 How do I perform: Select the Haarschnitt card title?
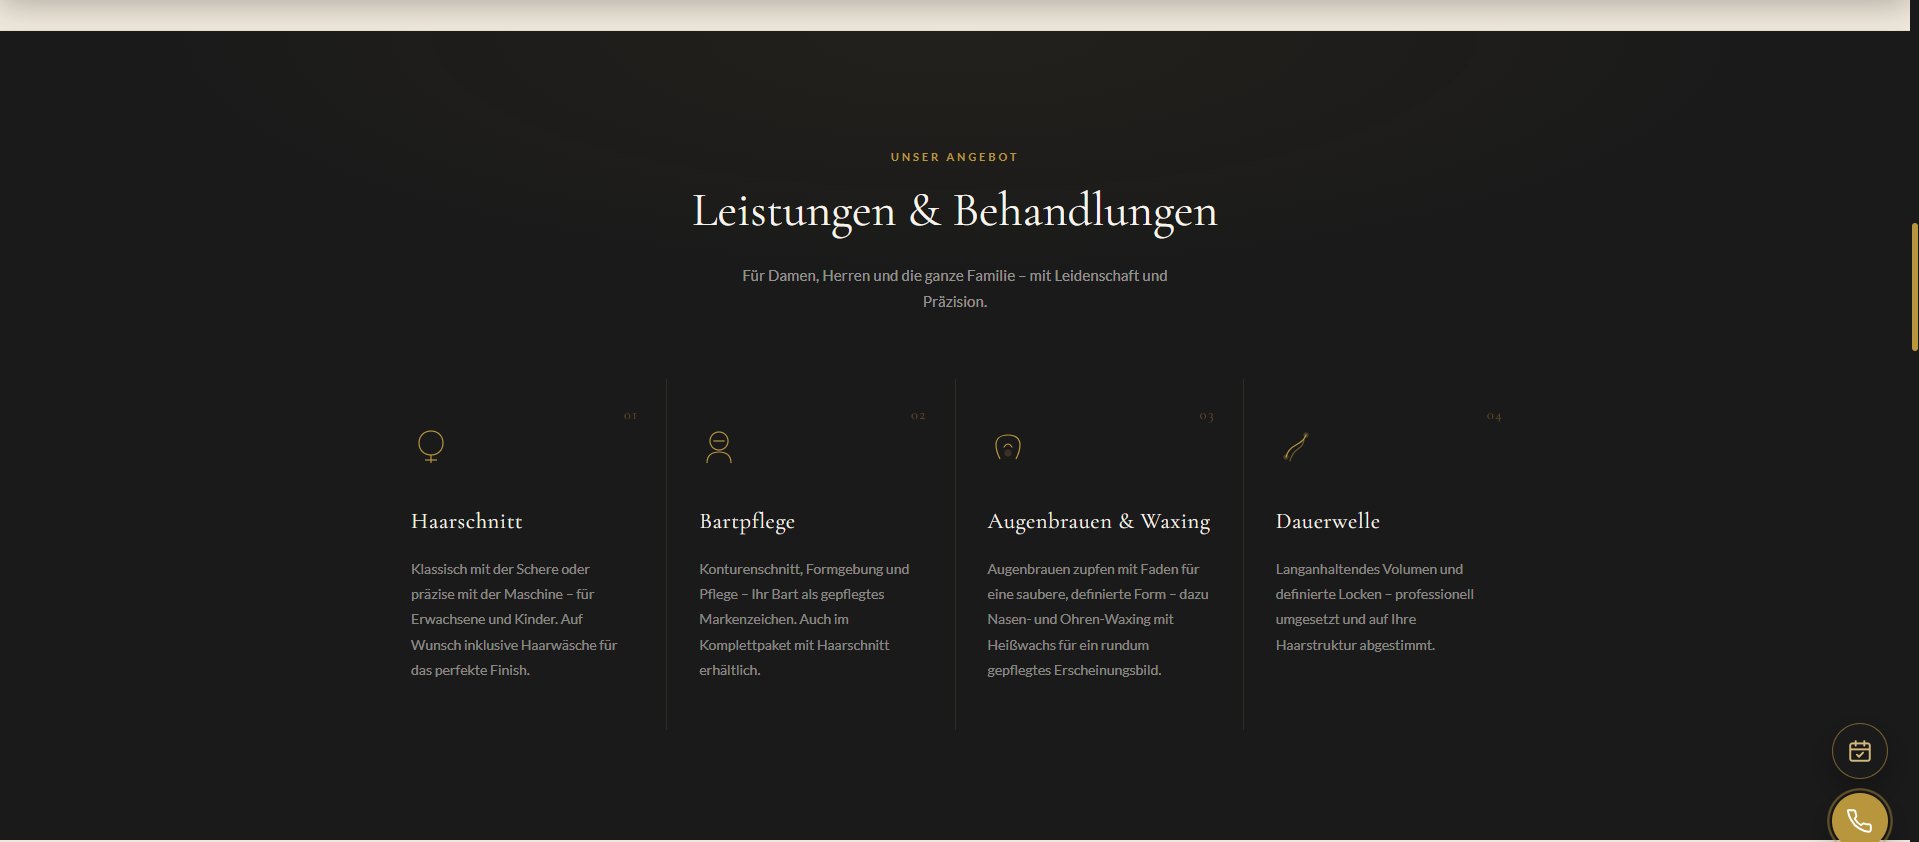(466, 521)
